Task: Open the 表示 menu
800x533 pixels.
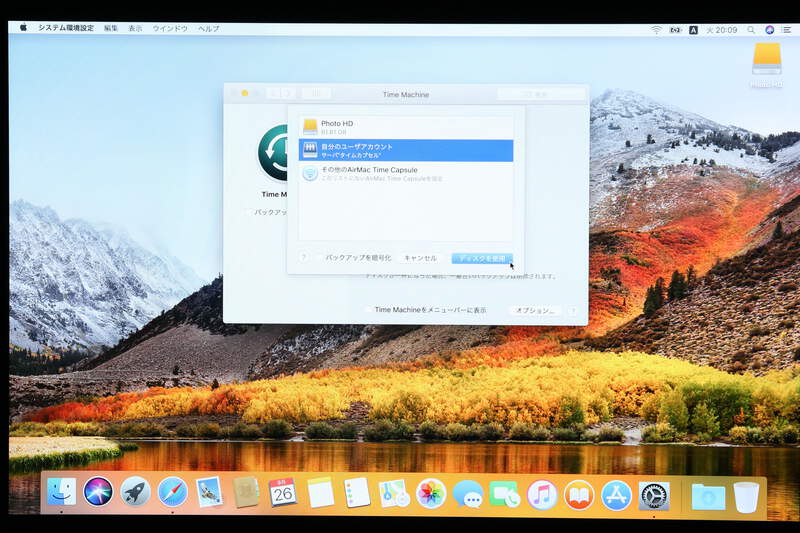Action: (x=135, y=28)
